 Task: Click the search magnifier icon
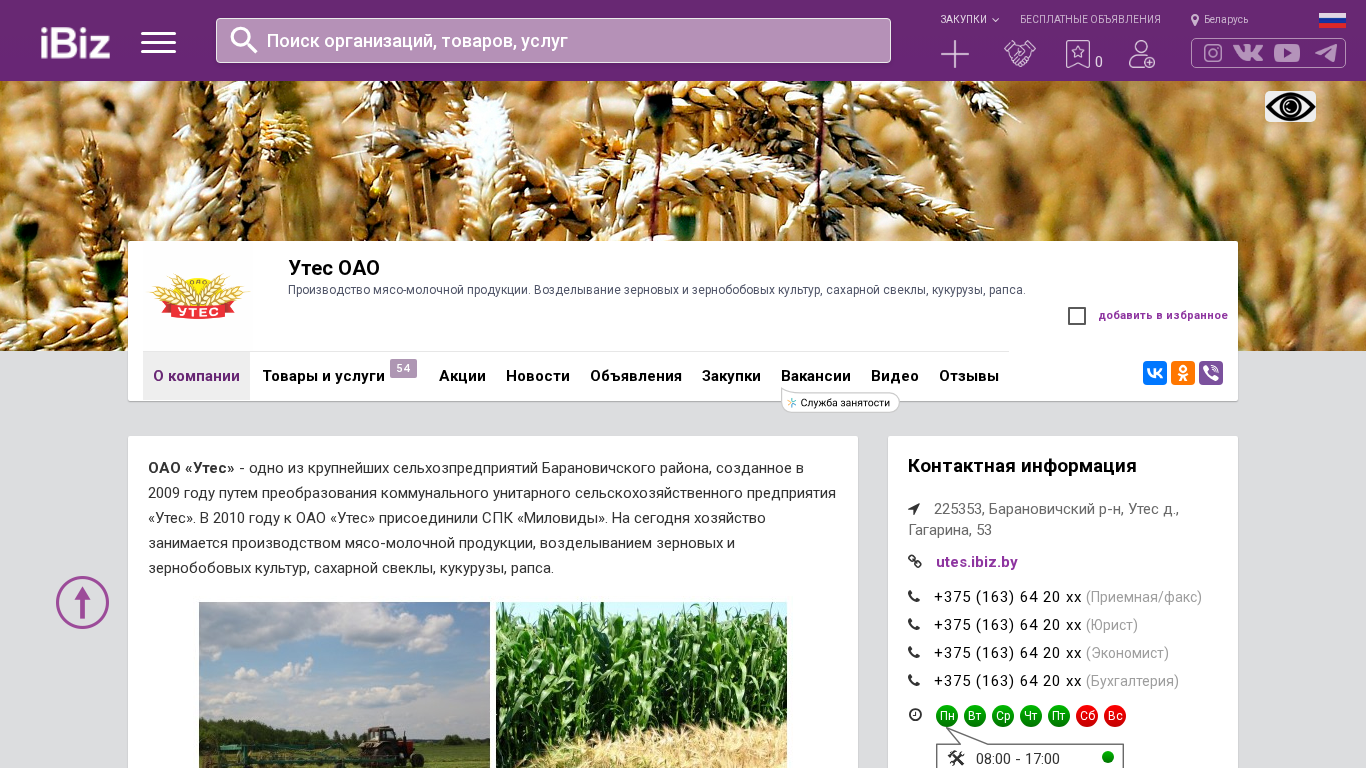click(244, 40)
